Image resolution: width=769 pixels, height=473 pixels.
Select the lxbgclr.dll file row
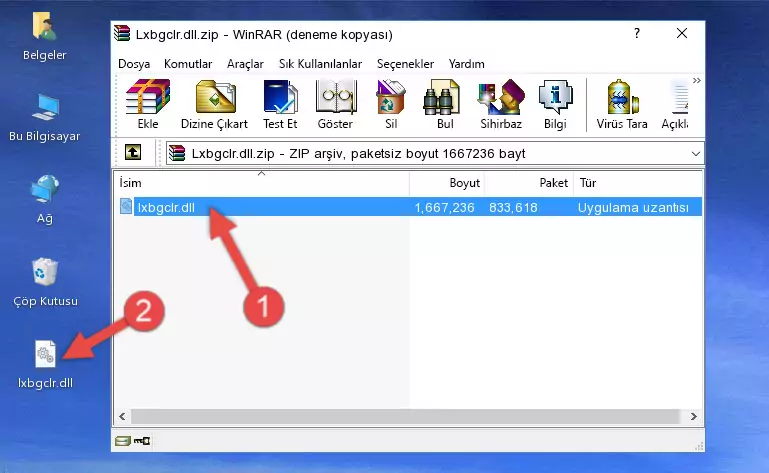(409, 207)
